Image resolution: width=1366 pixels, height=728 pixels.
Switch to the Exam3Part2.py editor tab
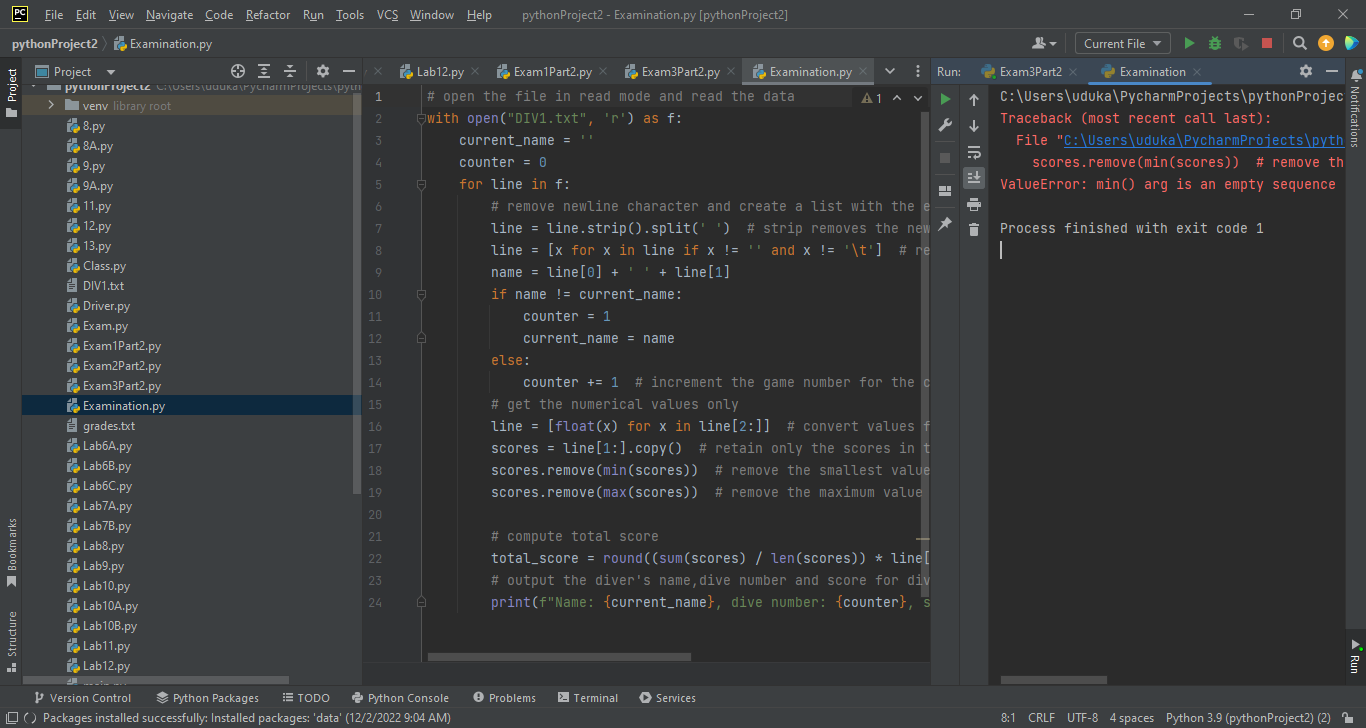680,72
